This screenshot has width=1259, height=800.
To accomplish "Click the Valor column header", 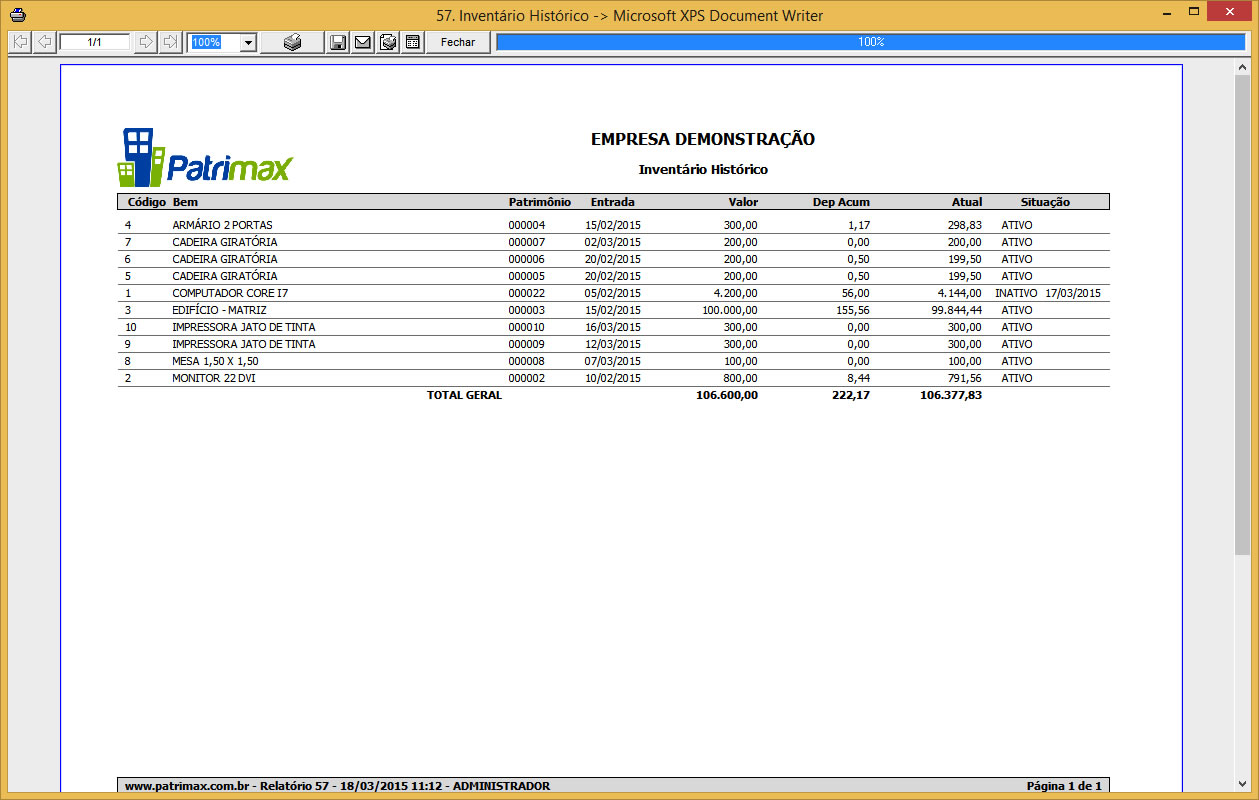I will tap(743, 202).
